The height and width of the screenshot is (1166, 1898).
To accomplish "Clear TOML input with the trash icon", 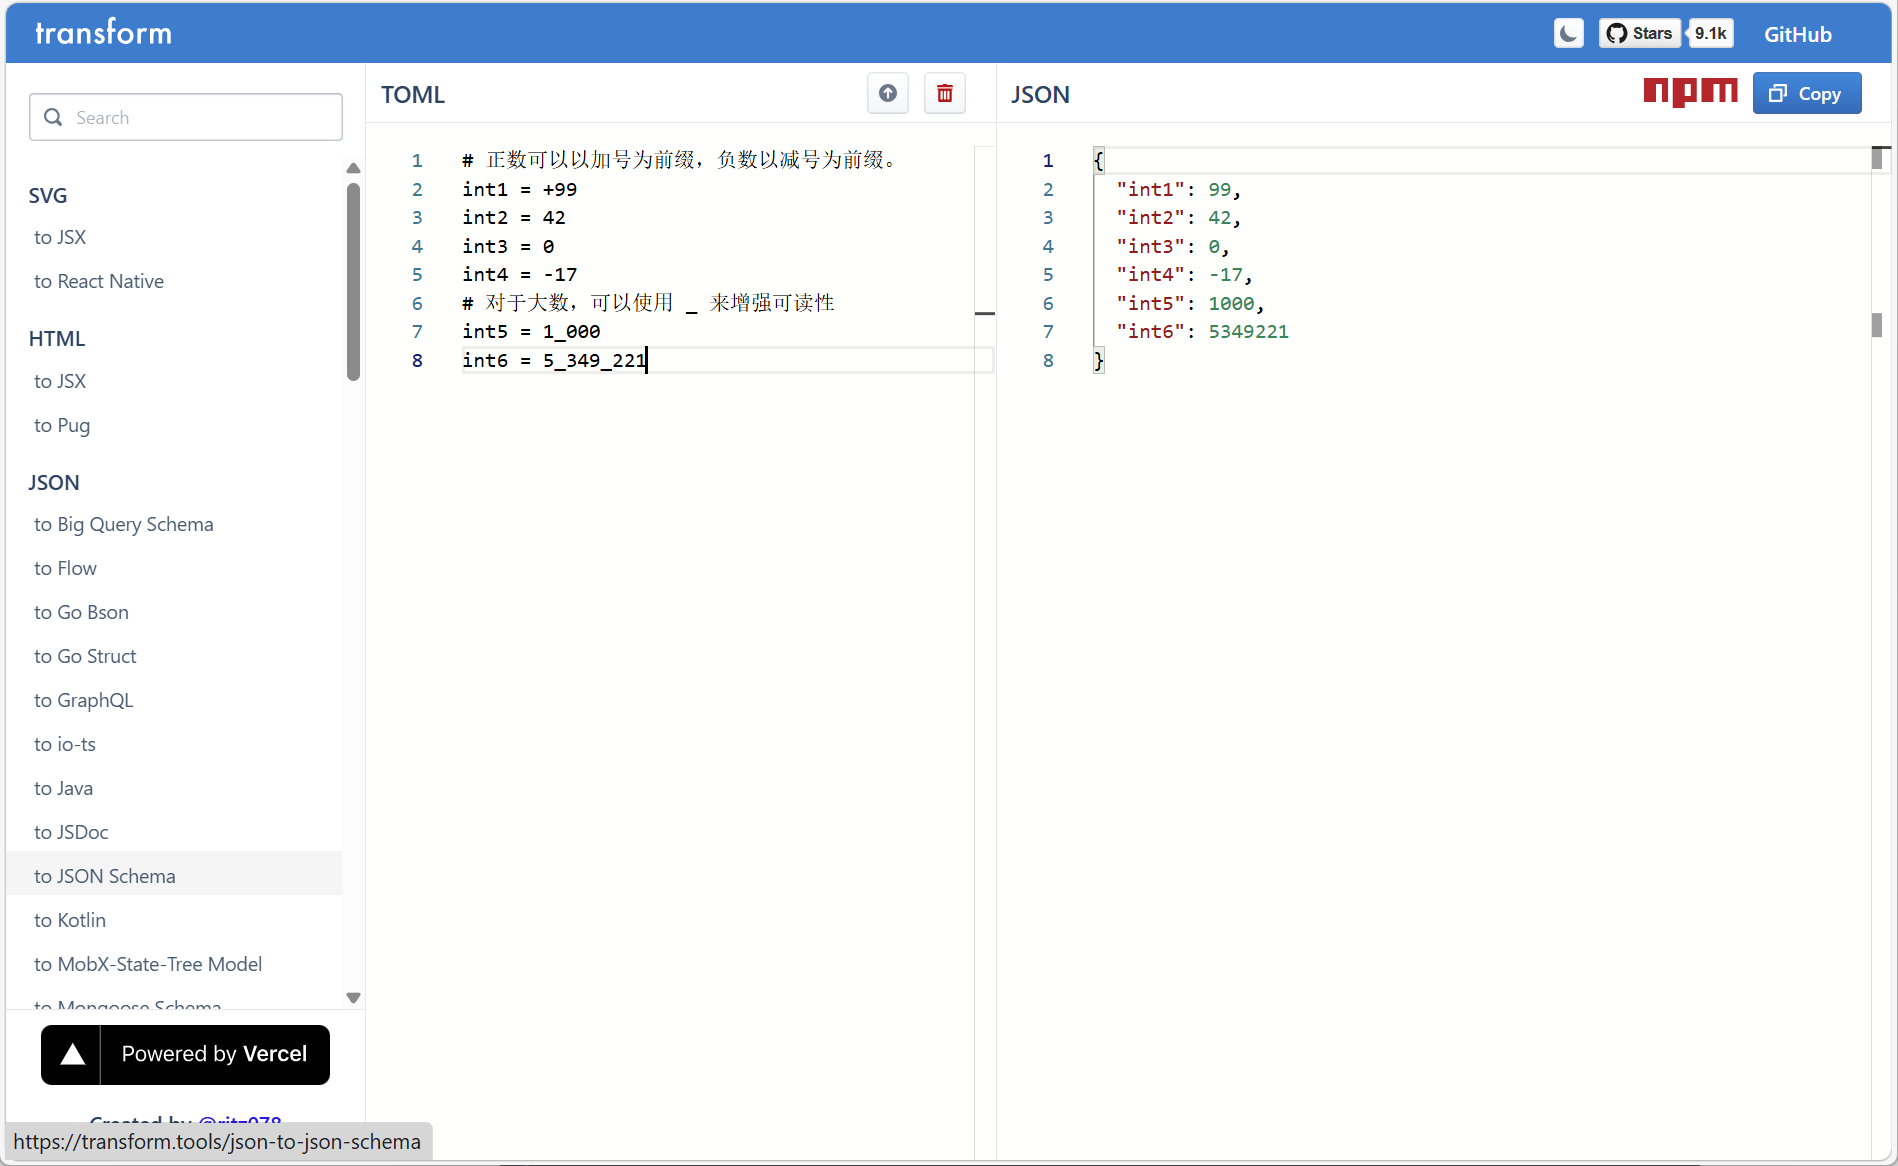I will click(944, 94).
